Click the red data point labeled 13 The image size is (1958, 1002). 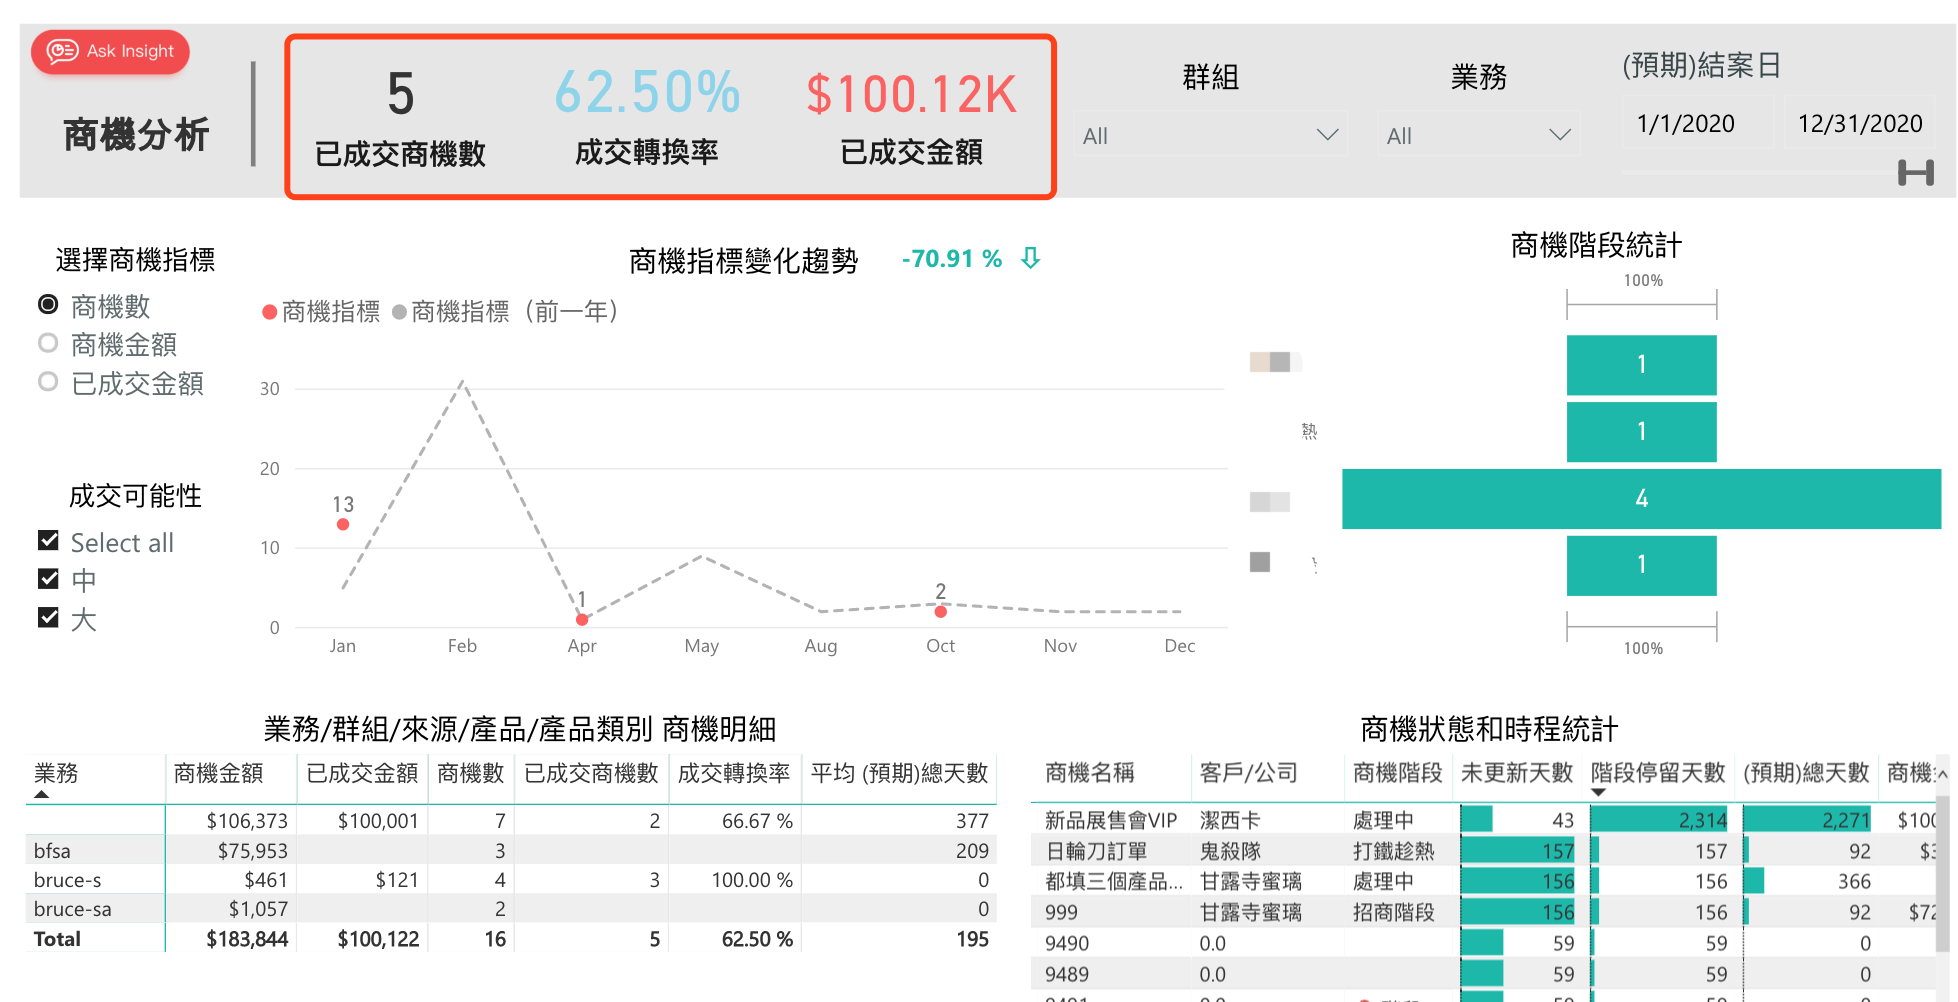(x=343, y=524)
